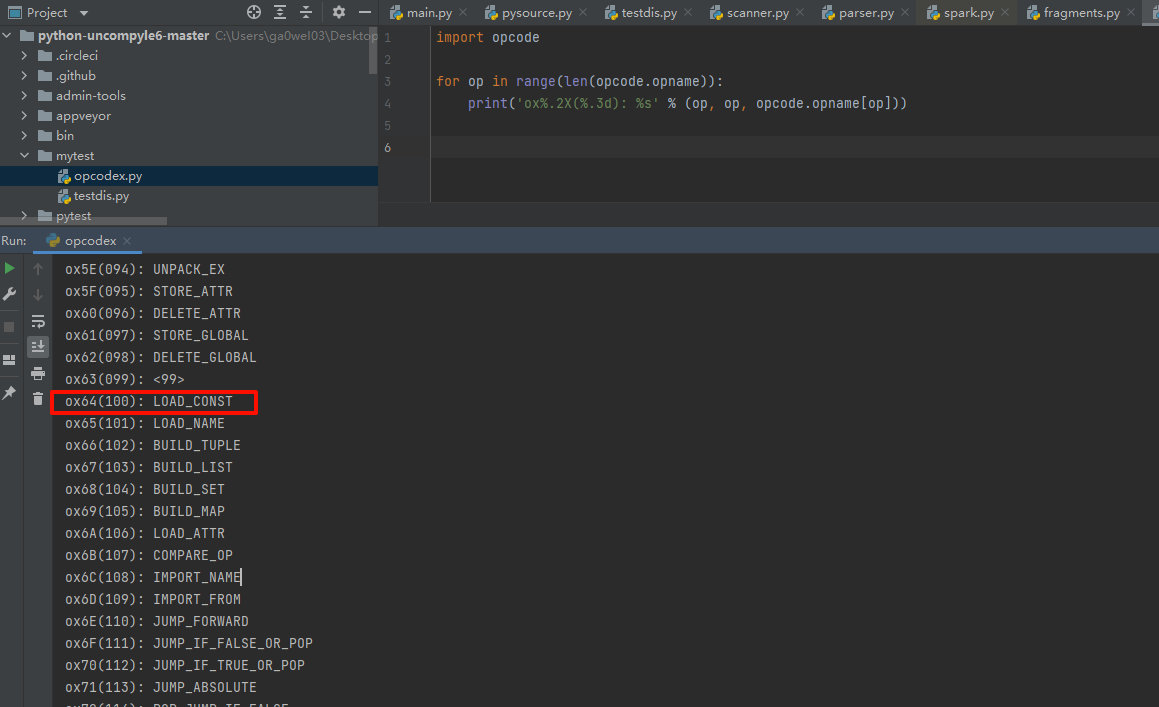Select testdis.py under mytest folder
This screenshot has height=707, width=1159.
tap(101, 196)
